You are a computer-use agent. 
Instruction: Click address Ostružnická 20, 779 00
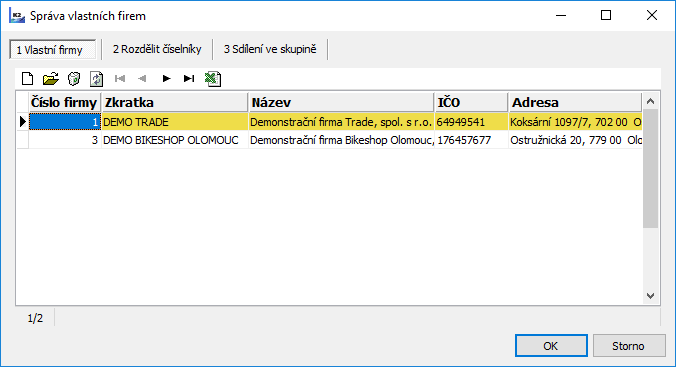coord(575,140)
